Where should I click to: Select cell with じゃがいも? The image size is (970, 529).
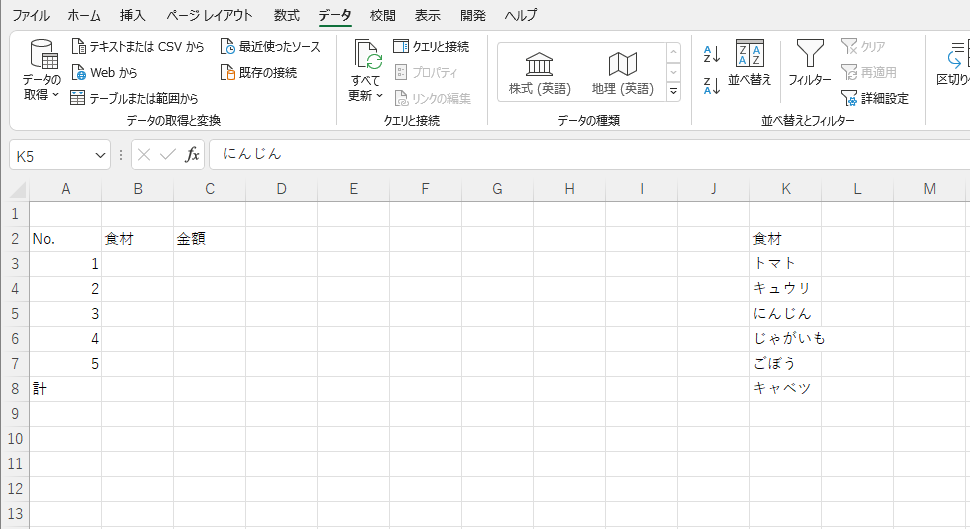click(x=786, y=338)
